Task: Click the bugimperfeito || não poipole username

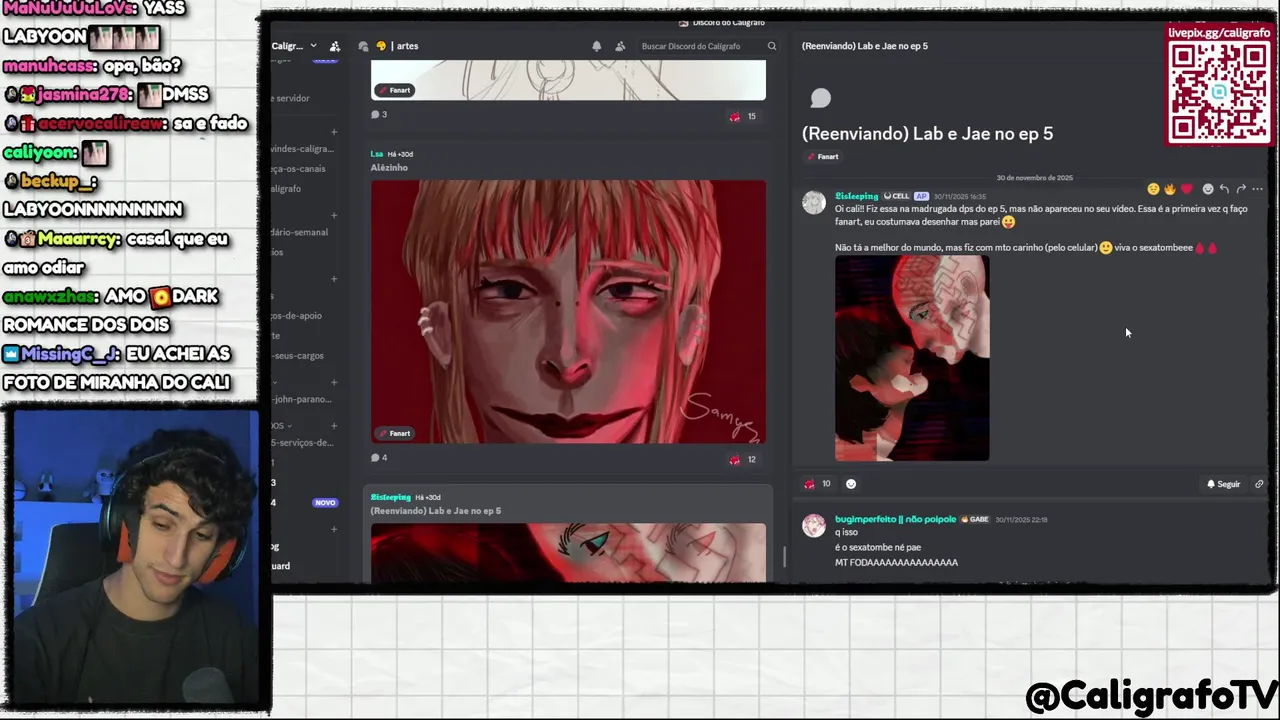Action: tap(895, 520)
